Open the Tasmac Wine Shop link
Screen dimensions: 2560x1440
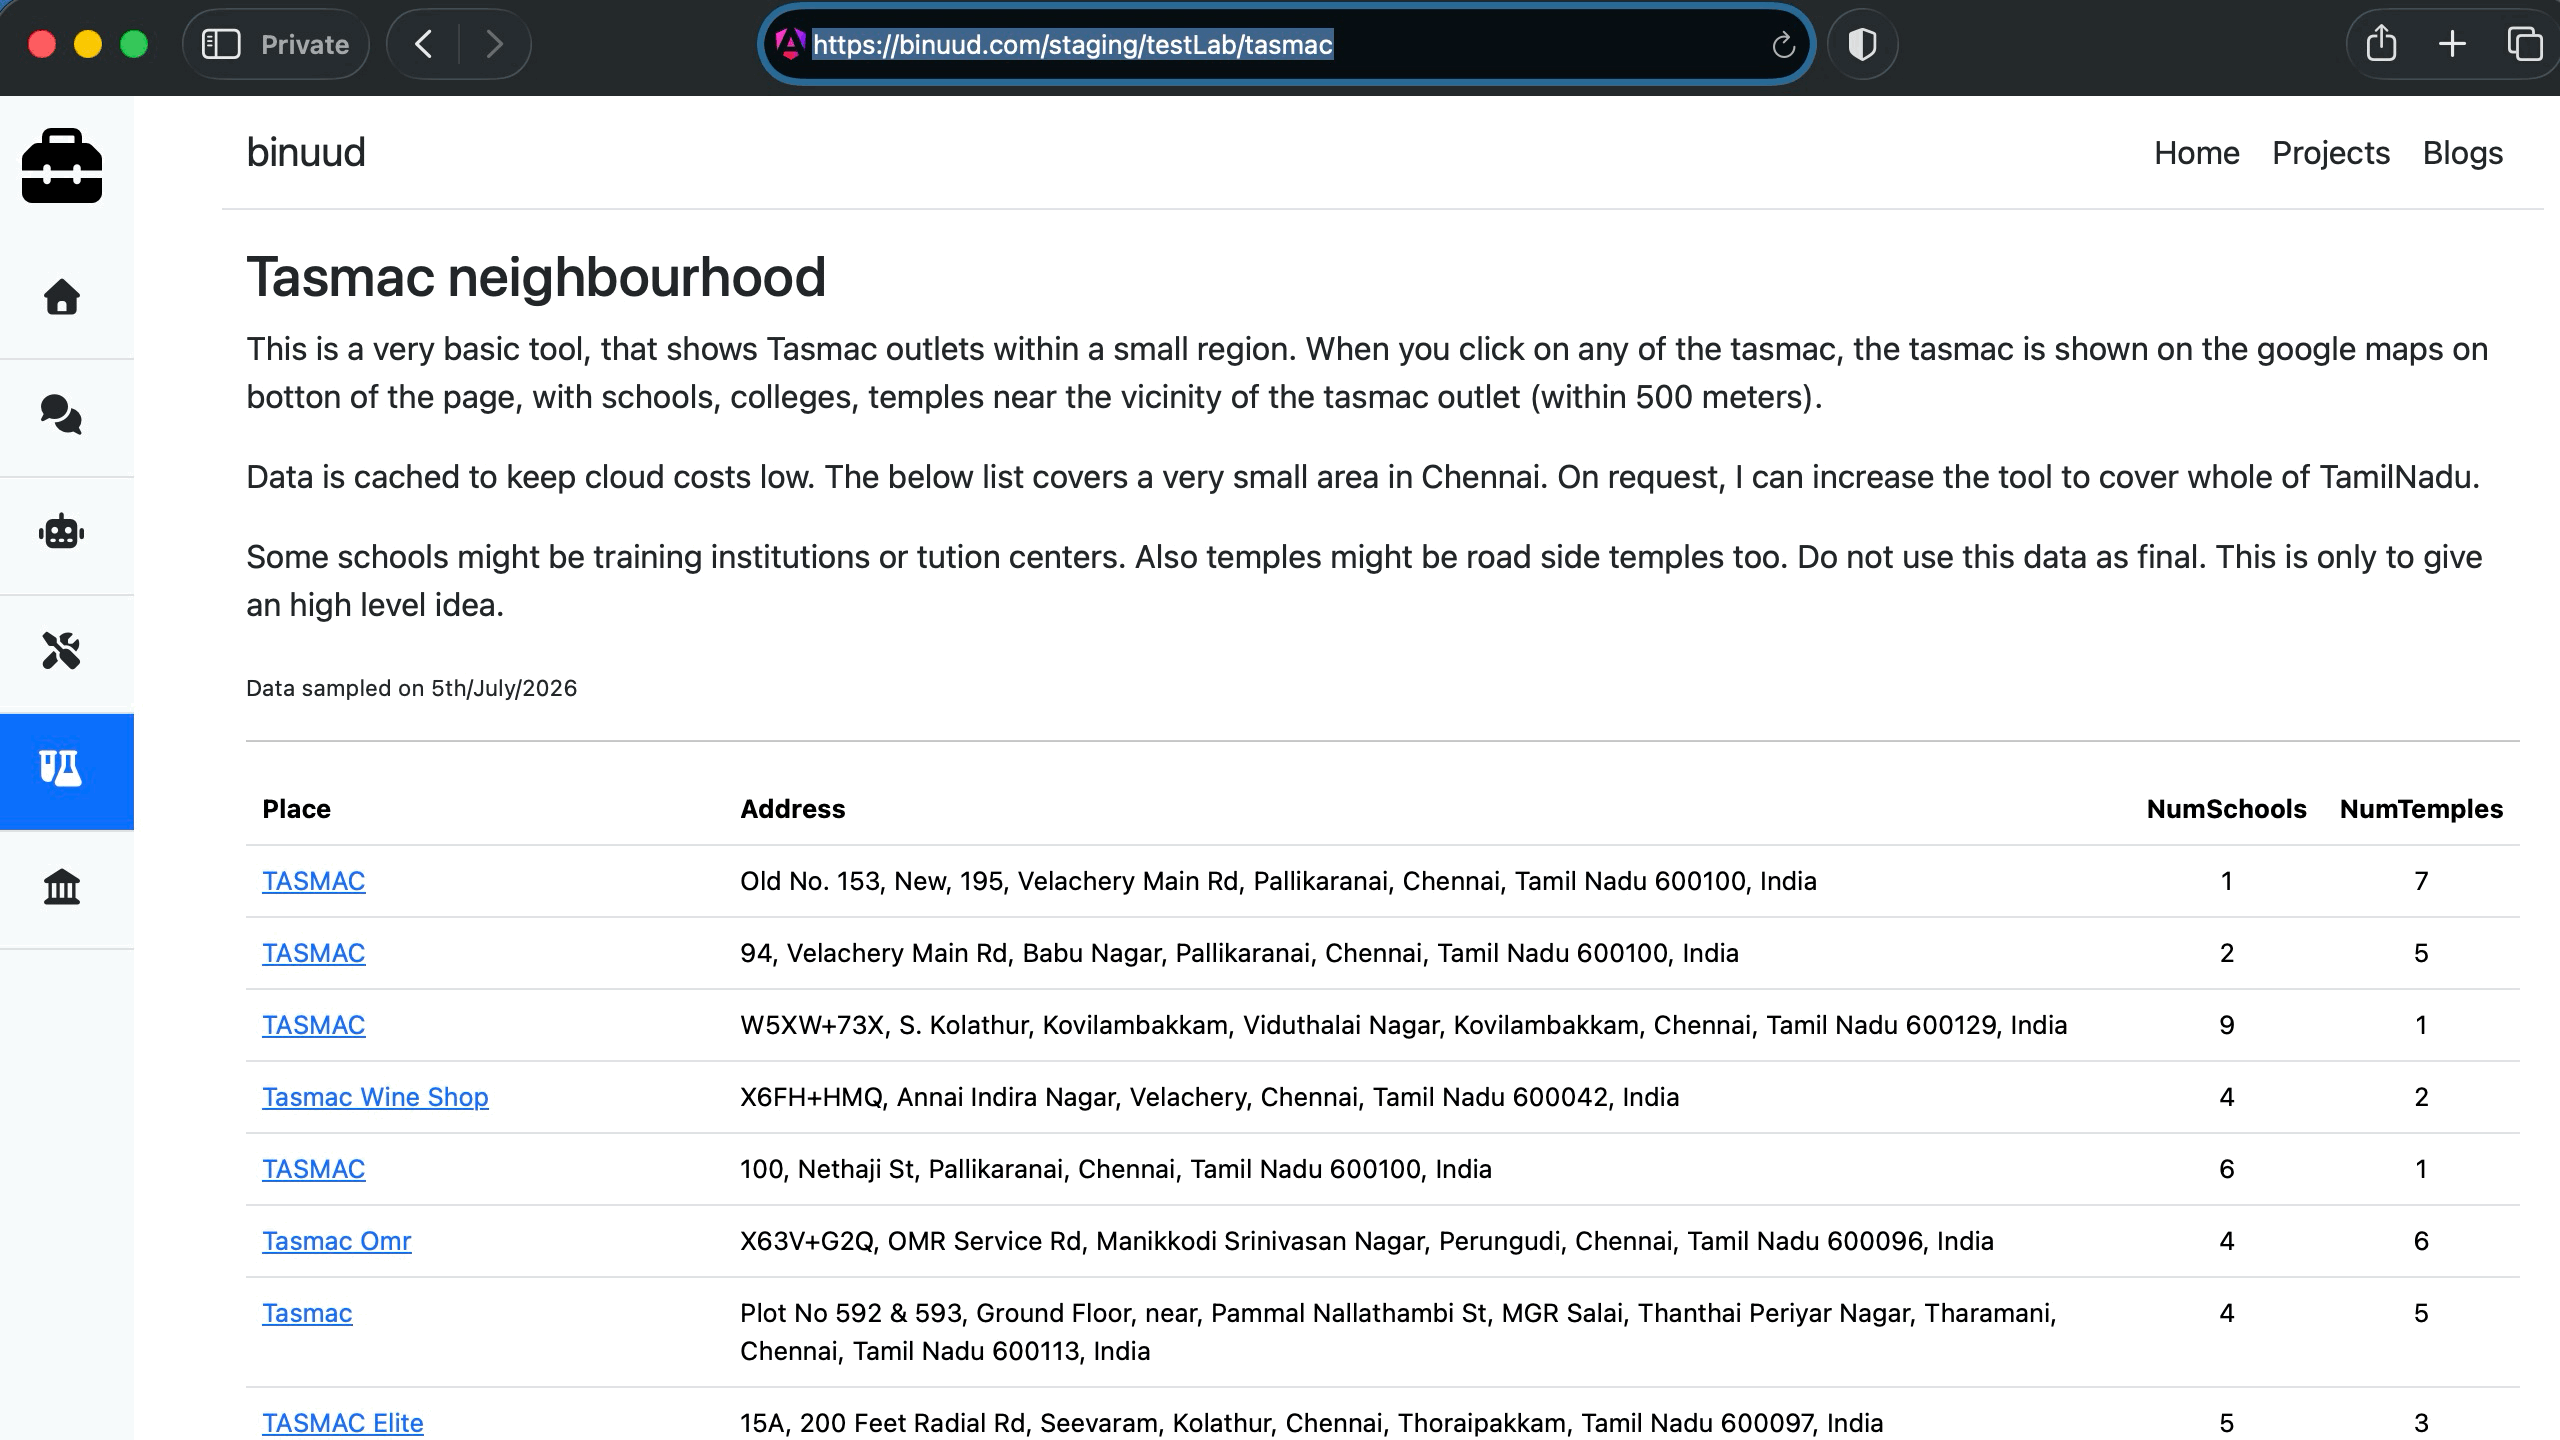(x=375, y=1097)
